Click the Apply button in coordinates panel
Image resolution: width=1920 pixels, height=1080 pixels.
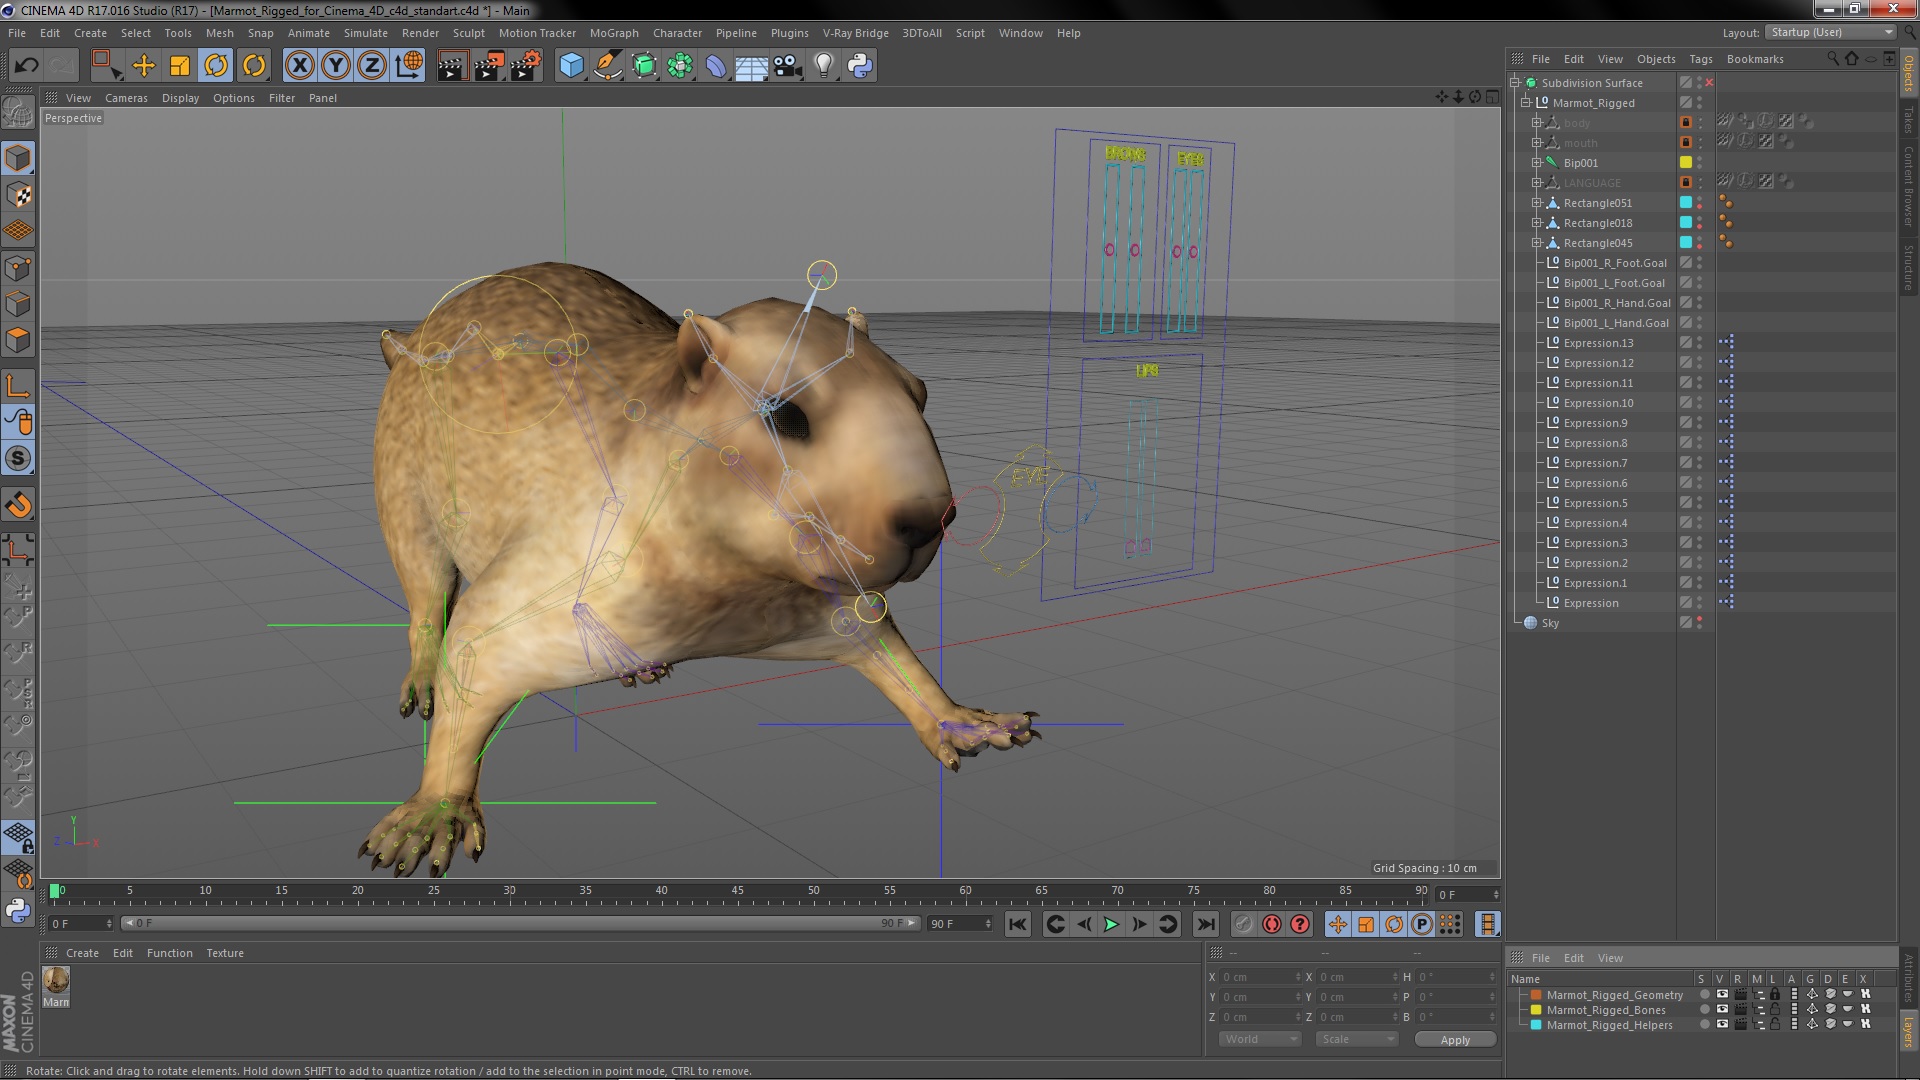click(1452, 1039)
